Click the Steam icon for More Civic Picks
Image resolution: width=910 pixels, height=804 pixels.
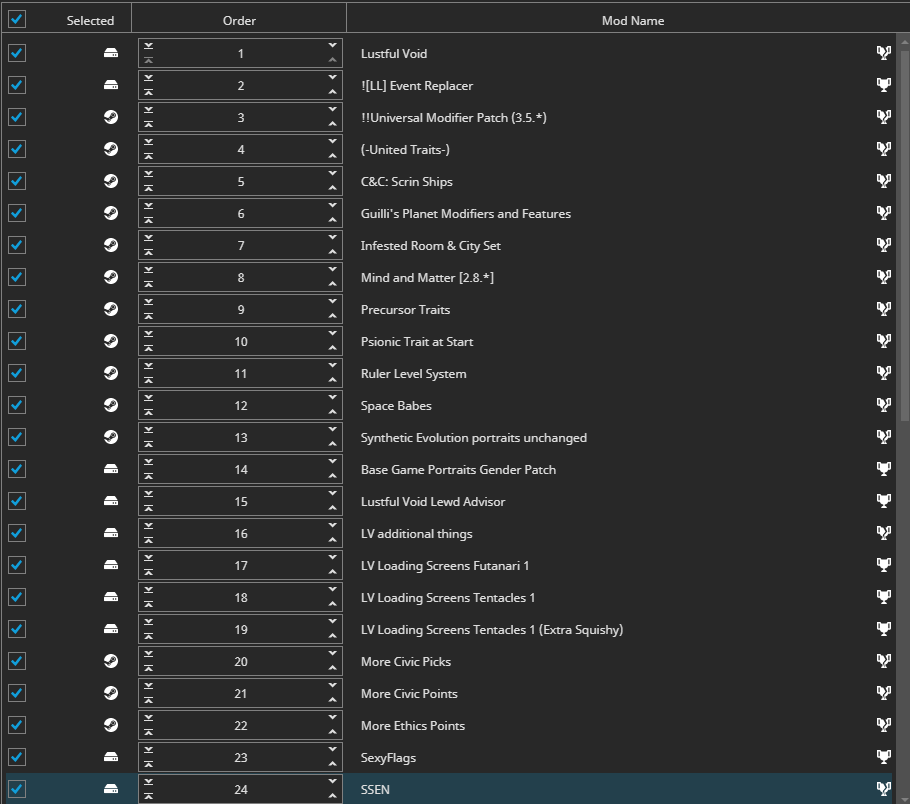pos(111,661)
